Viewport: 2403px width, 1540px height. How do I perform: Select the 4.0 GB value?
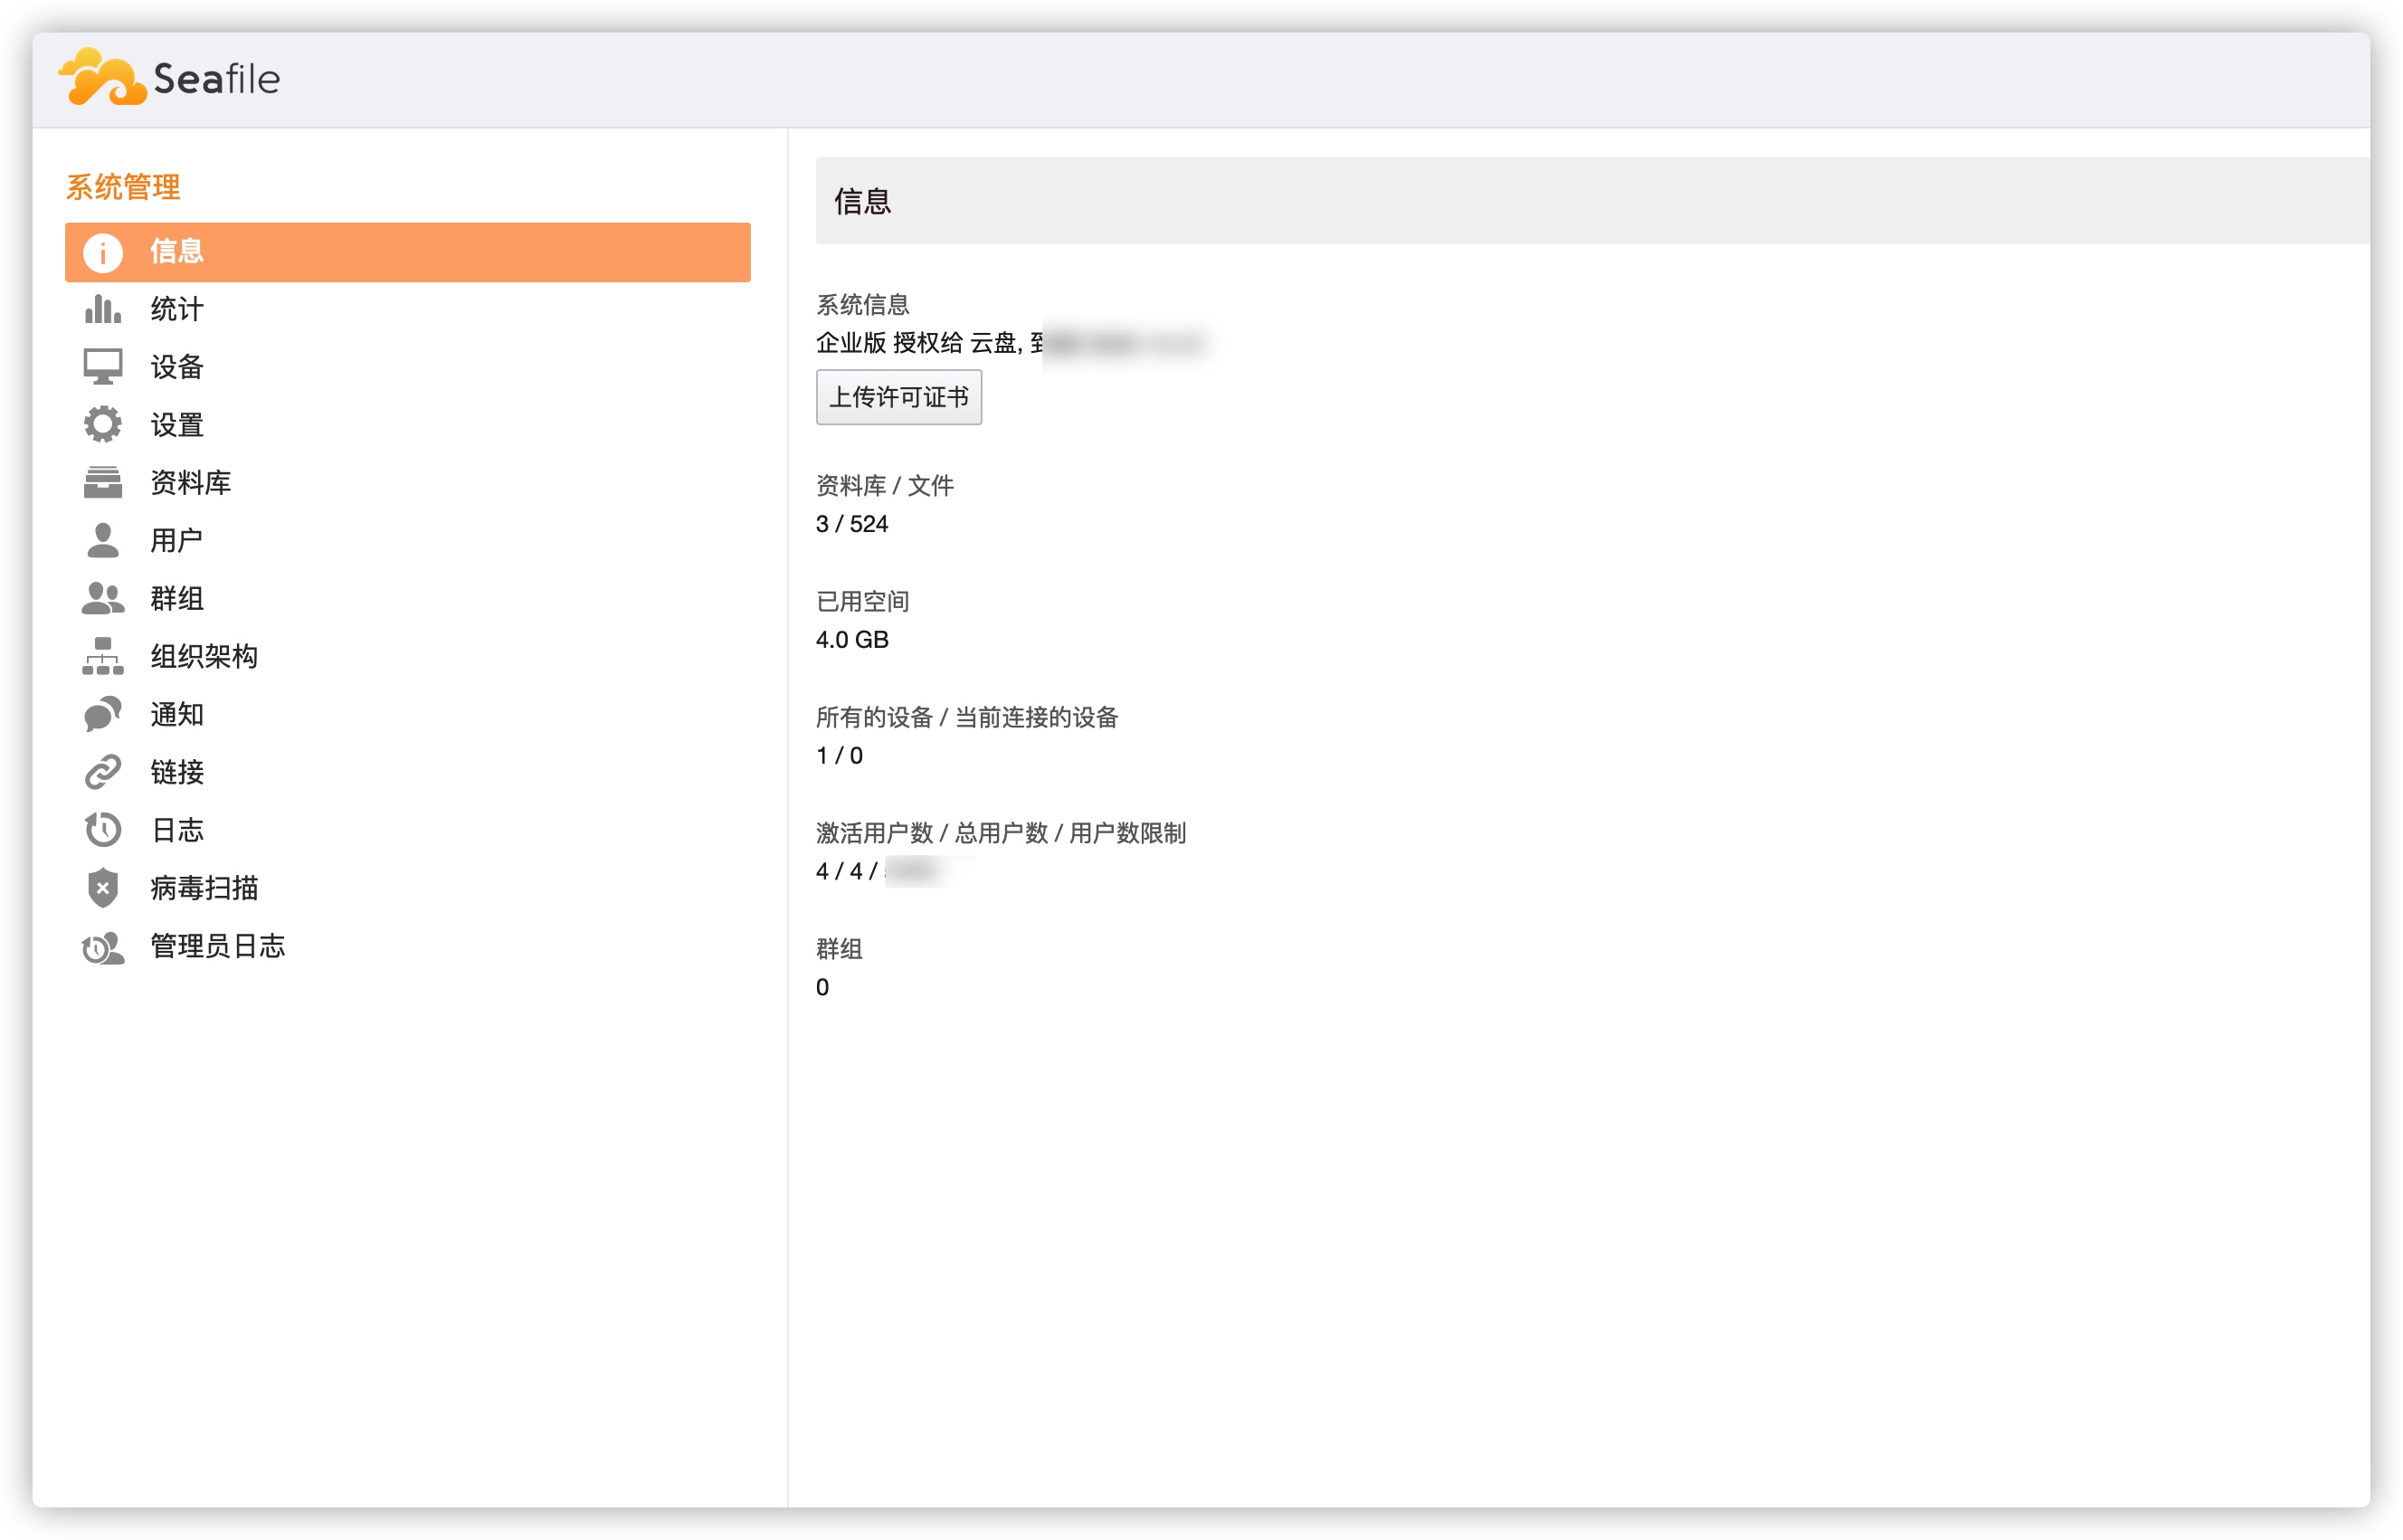852,640
